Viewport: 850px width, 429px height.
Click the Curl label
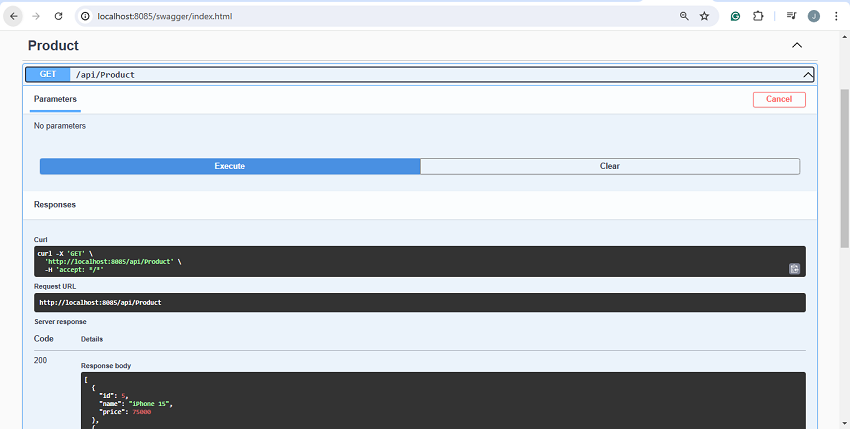(x=40, y=239)
